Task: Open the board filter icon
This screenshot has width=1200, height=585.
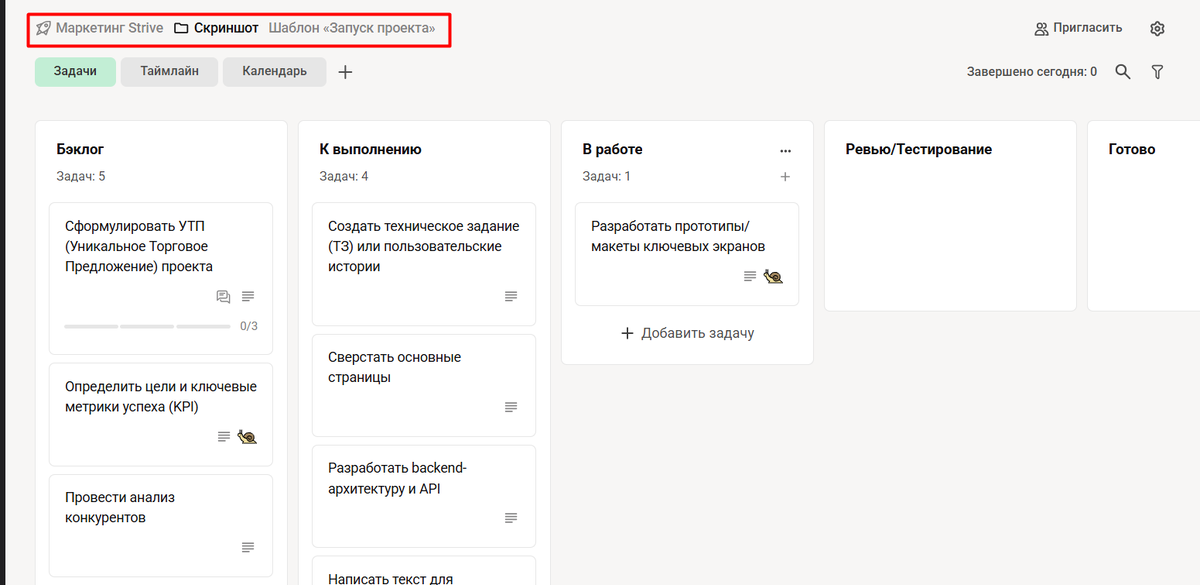Action: coord(1157,71)
